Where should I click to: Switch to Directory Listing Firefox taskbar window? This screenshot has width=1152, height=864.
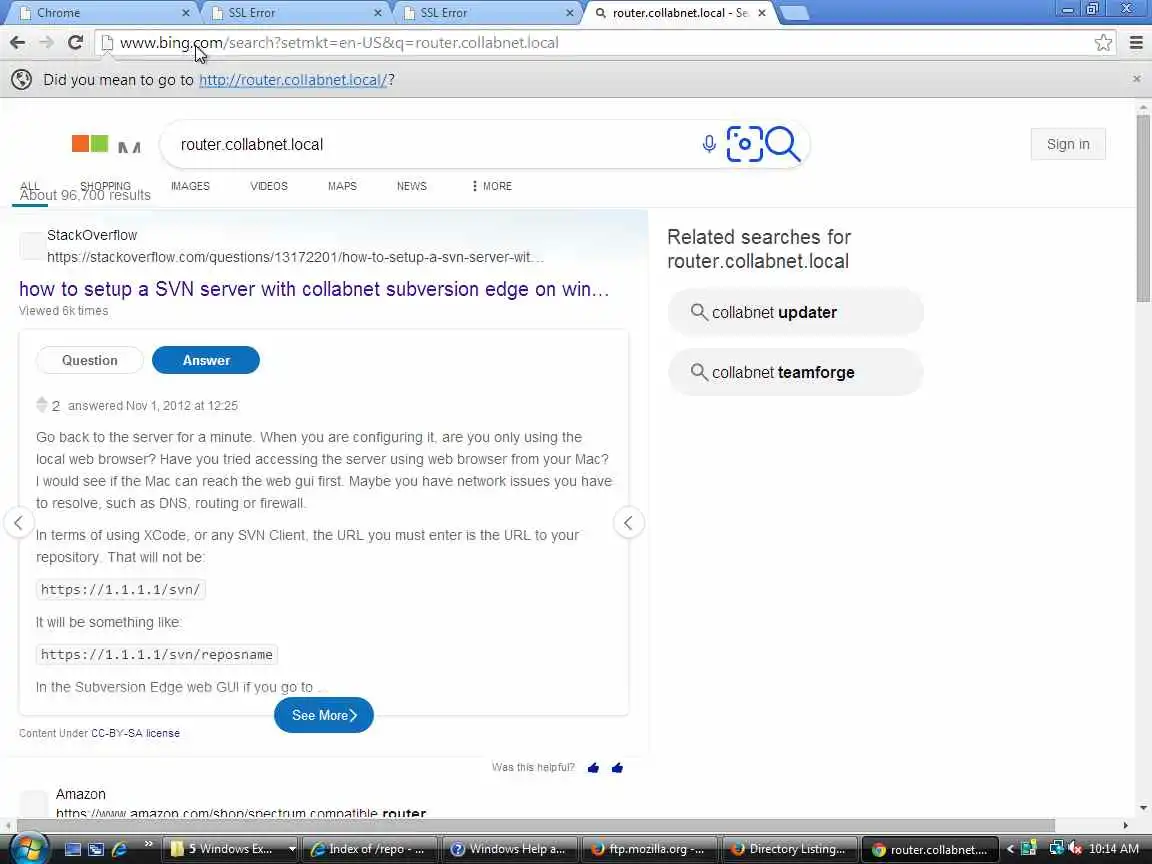tap(789, 849)
